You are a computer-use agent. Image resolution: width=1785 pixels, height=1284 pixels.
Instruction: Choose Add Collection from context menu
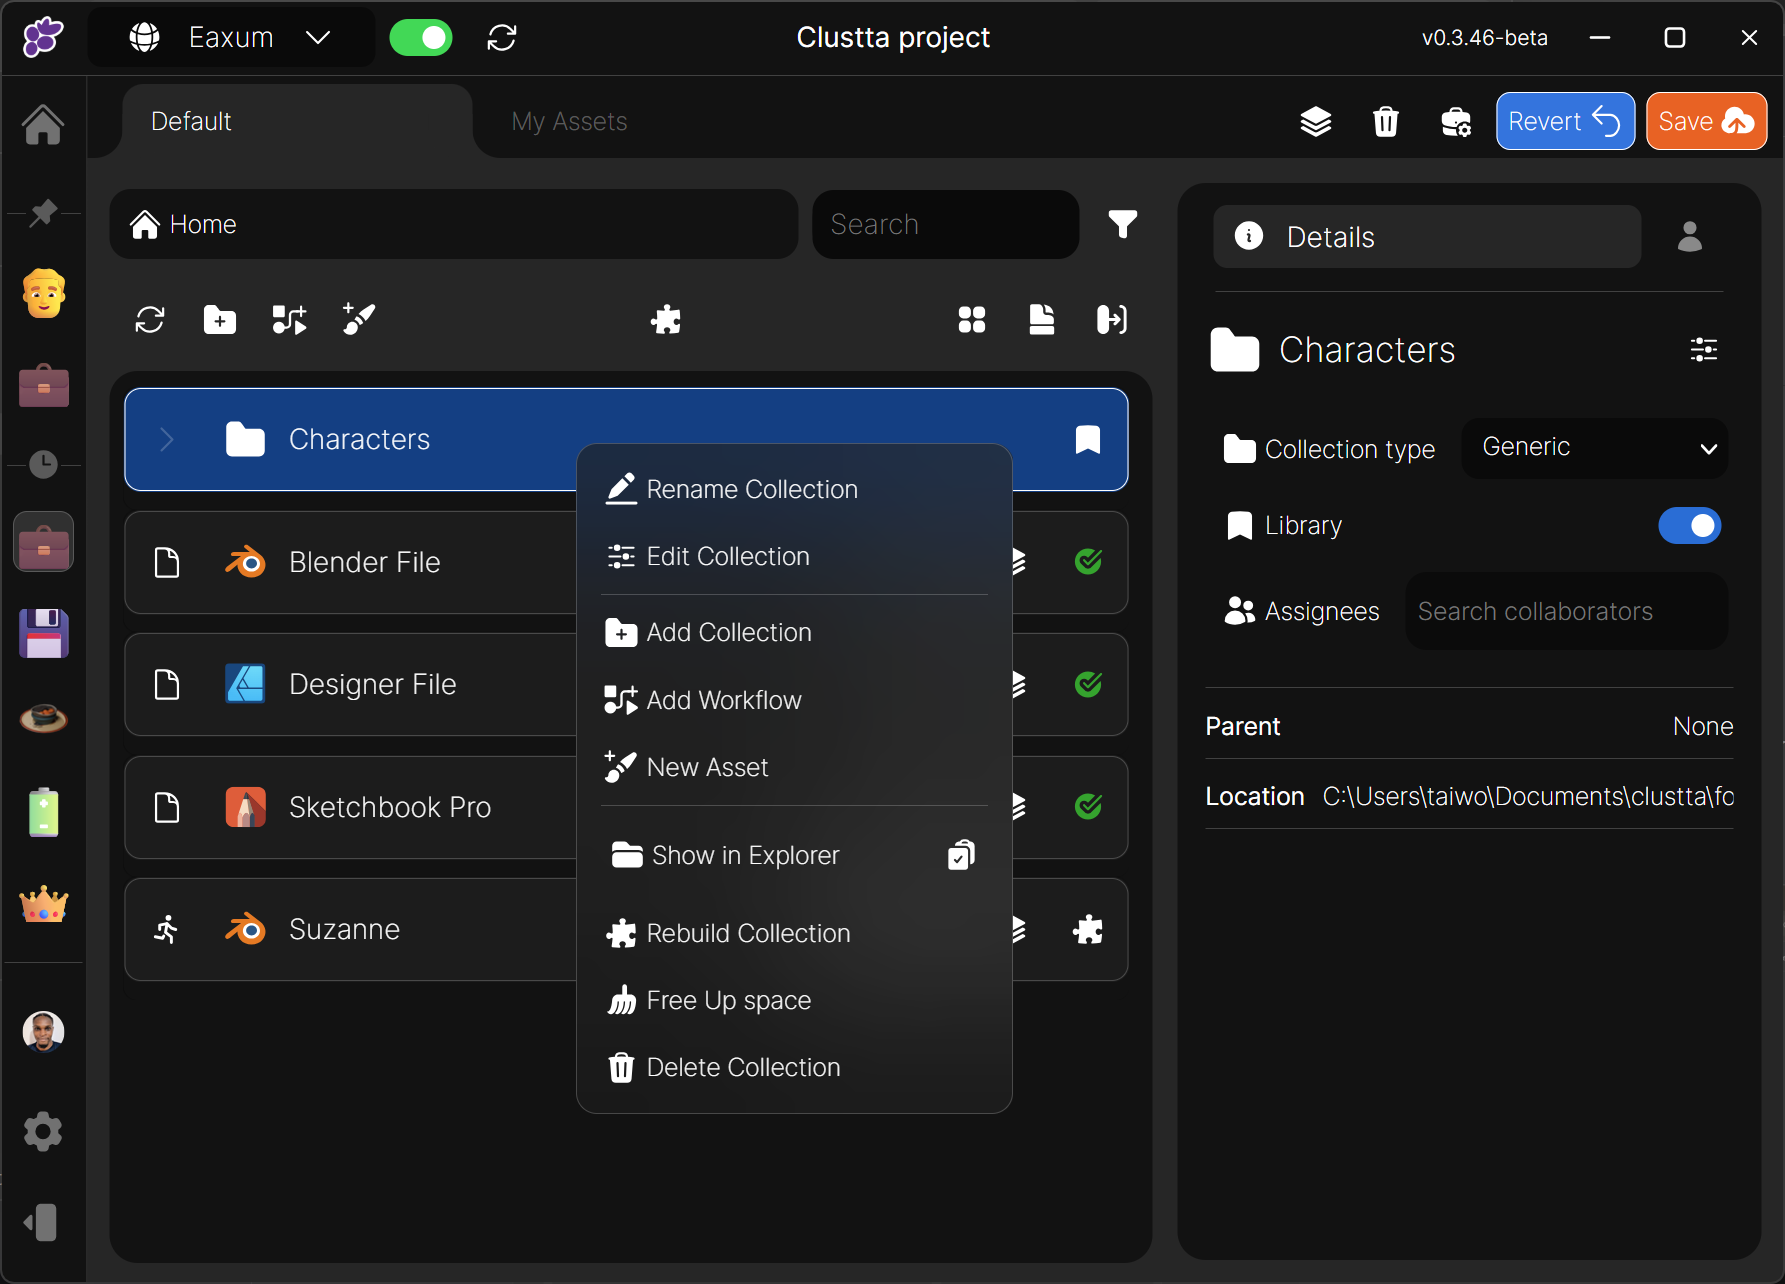(795, 632)
